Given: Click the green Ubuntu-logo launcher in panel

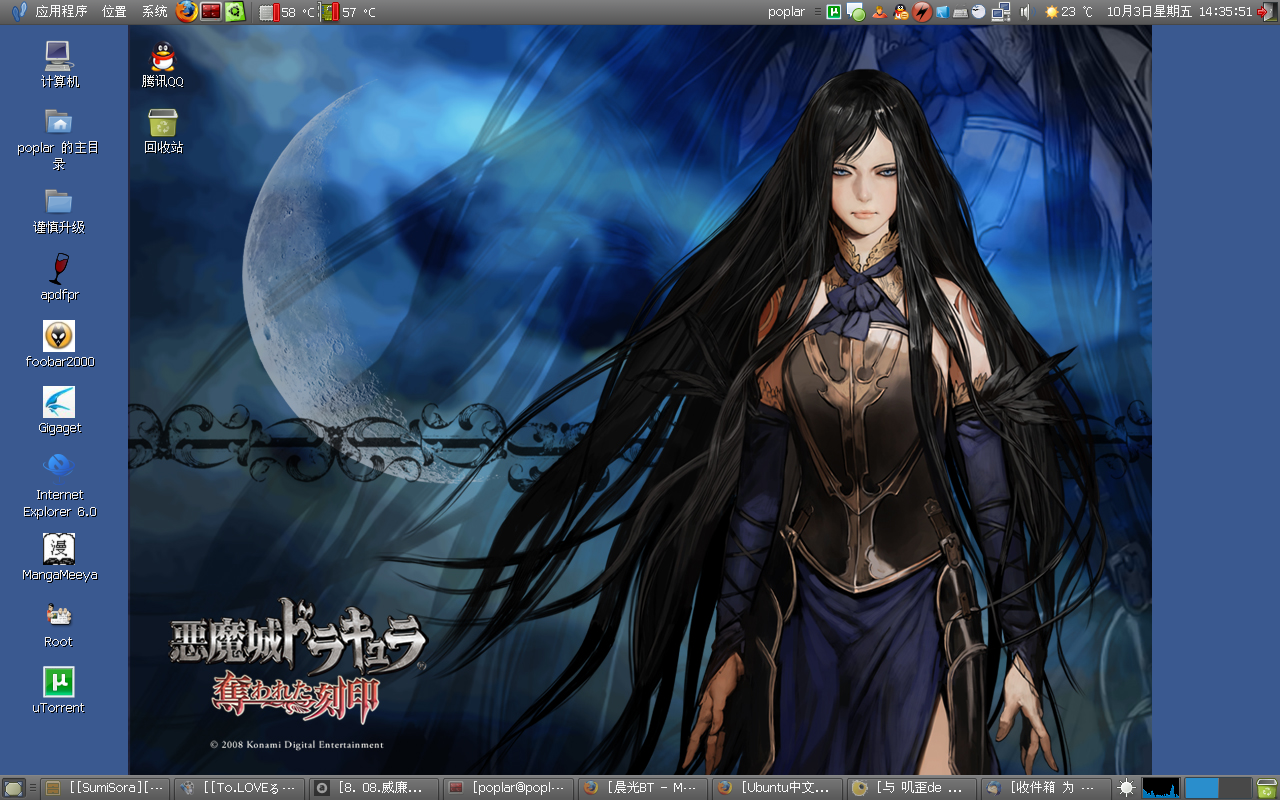Looking at the screenshot, I should point(235,12).
